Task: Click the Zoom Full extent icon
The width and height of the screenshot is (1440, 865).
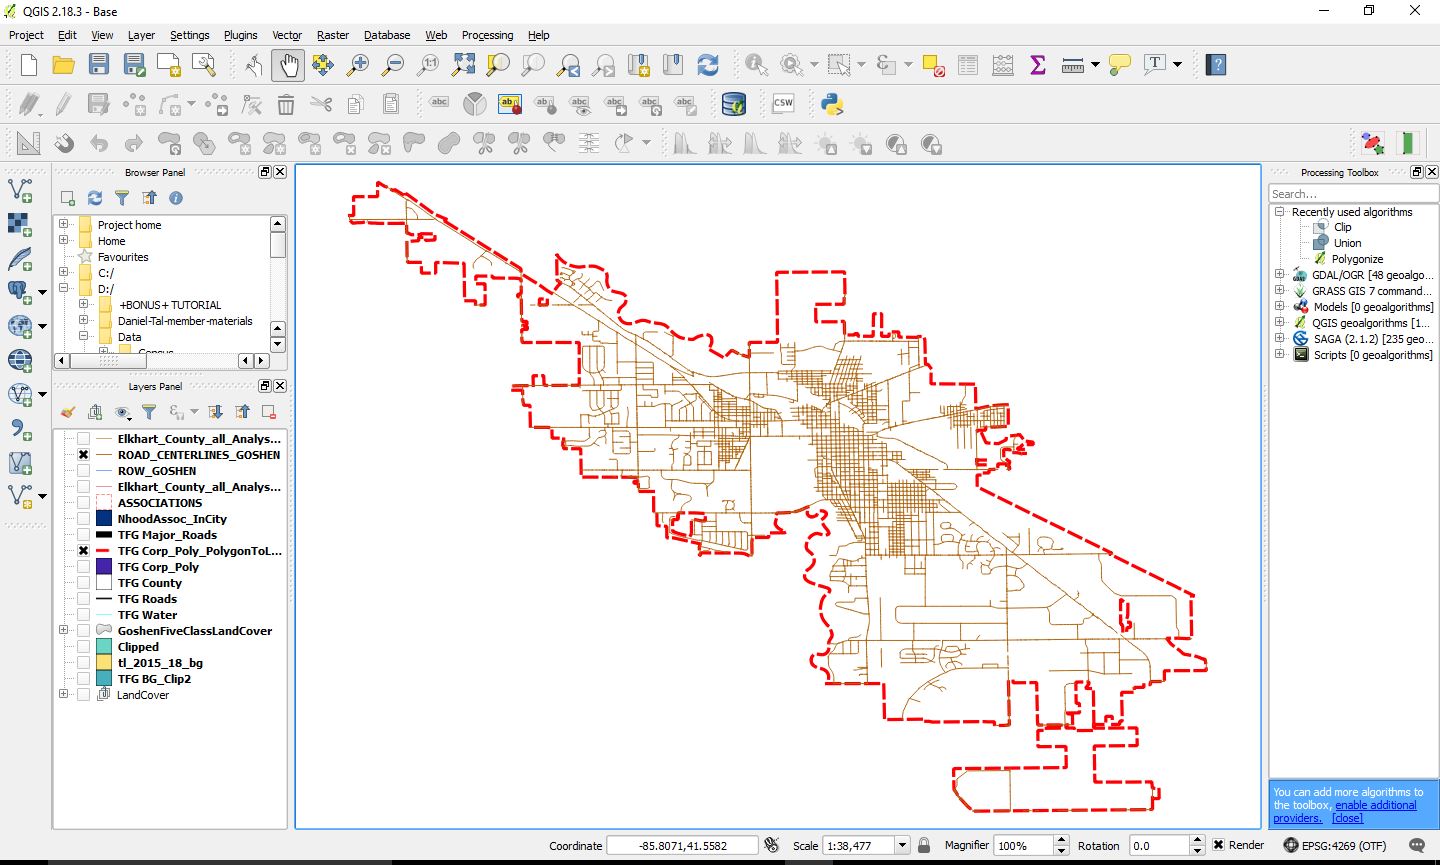Action: click(x=464, y=65)
